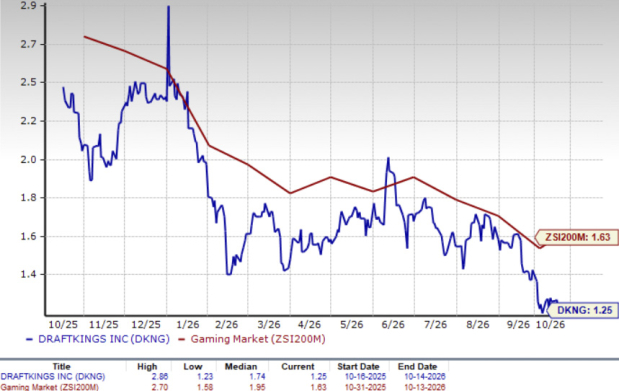Click the 10/26 x-axis label
Screen dimensions: 619x391
[550, 325]
